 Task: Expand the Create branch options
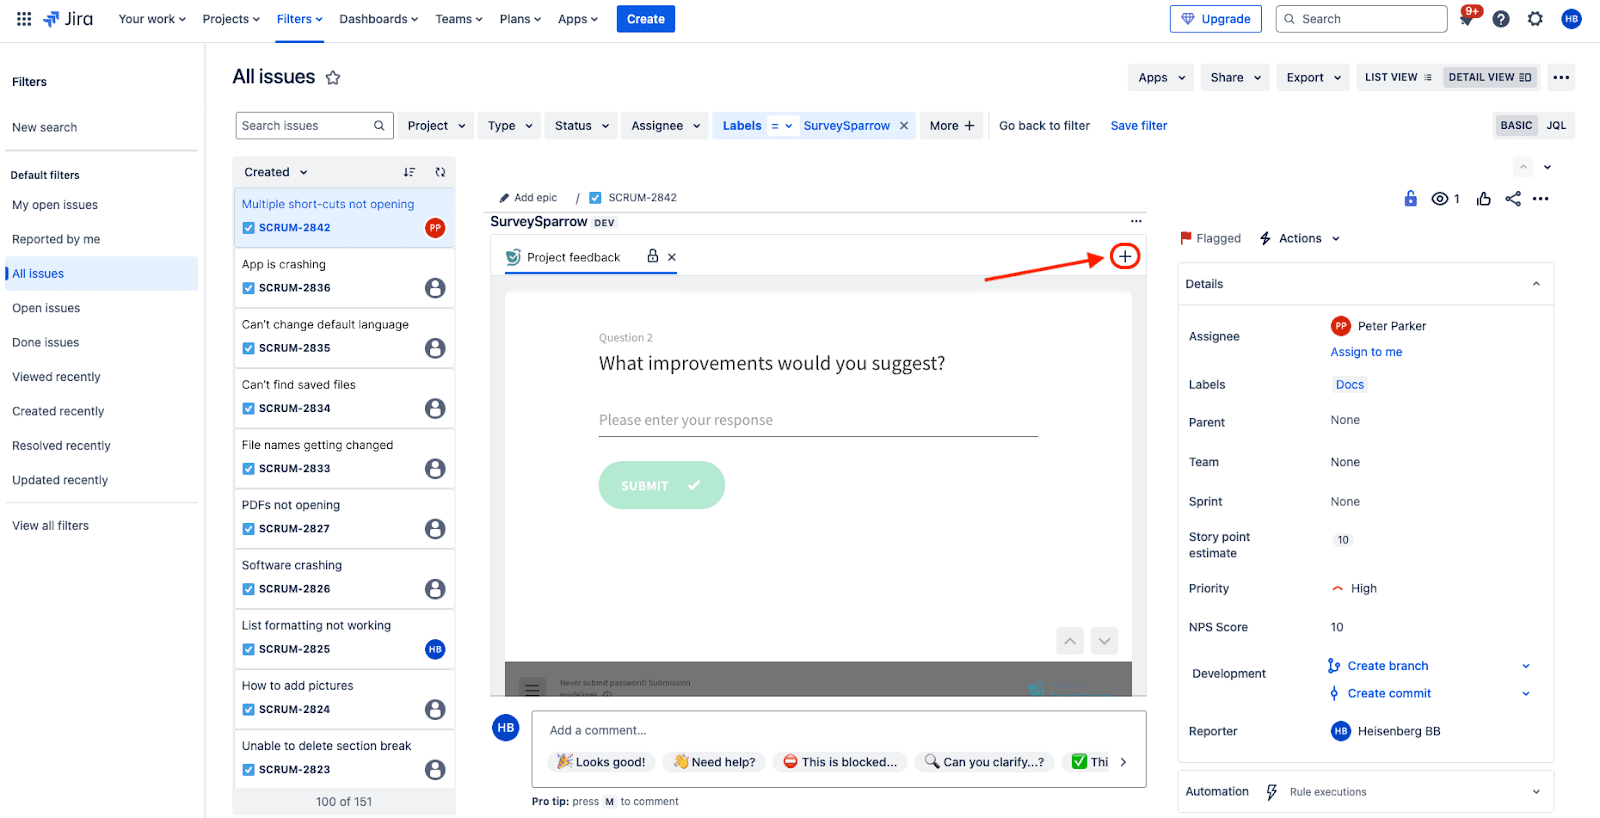pos(1526,666)
